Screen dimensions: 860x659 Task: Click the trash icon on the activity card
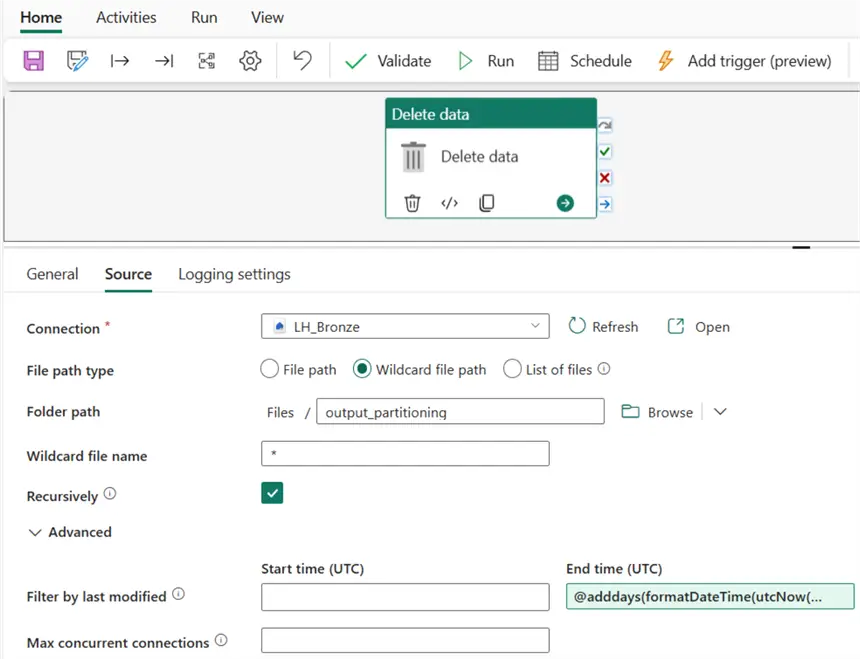click(412, 203)
